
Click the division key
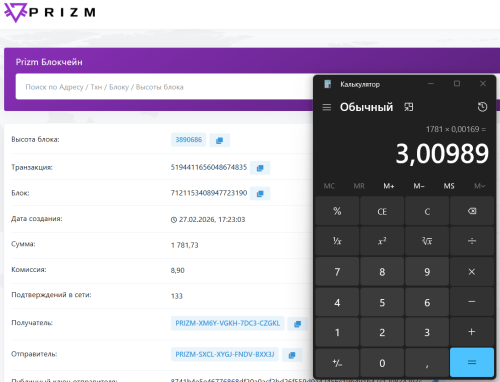coord(472,241)
